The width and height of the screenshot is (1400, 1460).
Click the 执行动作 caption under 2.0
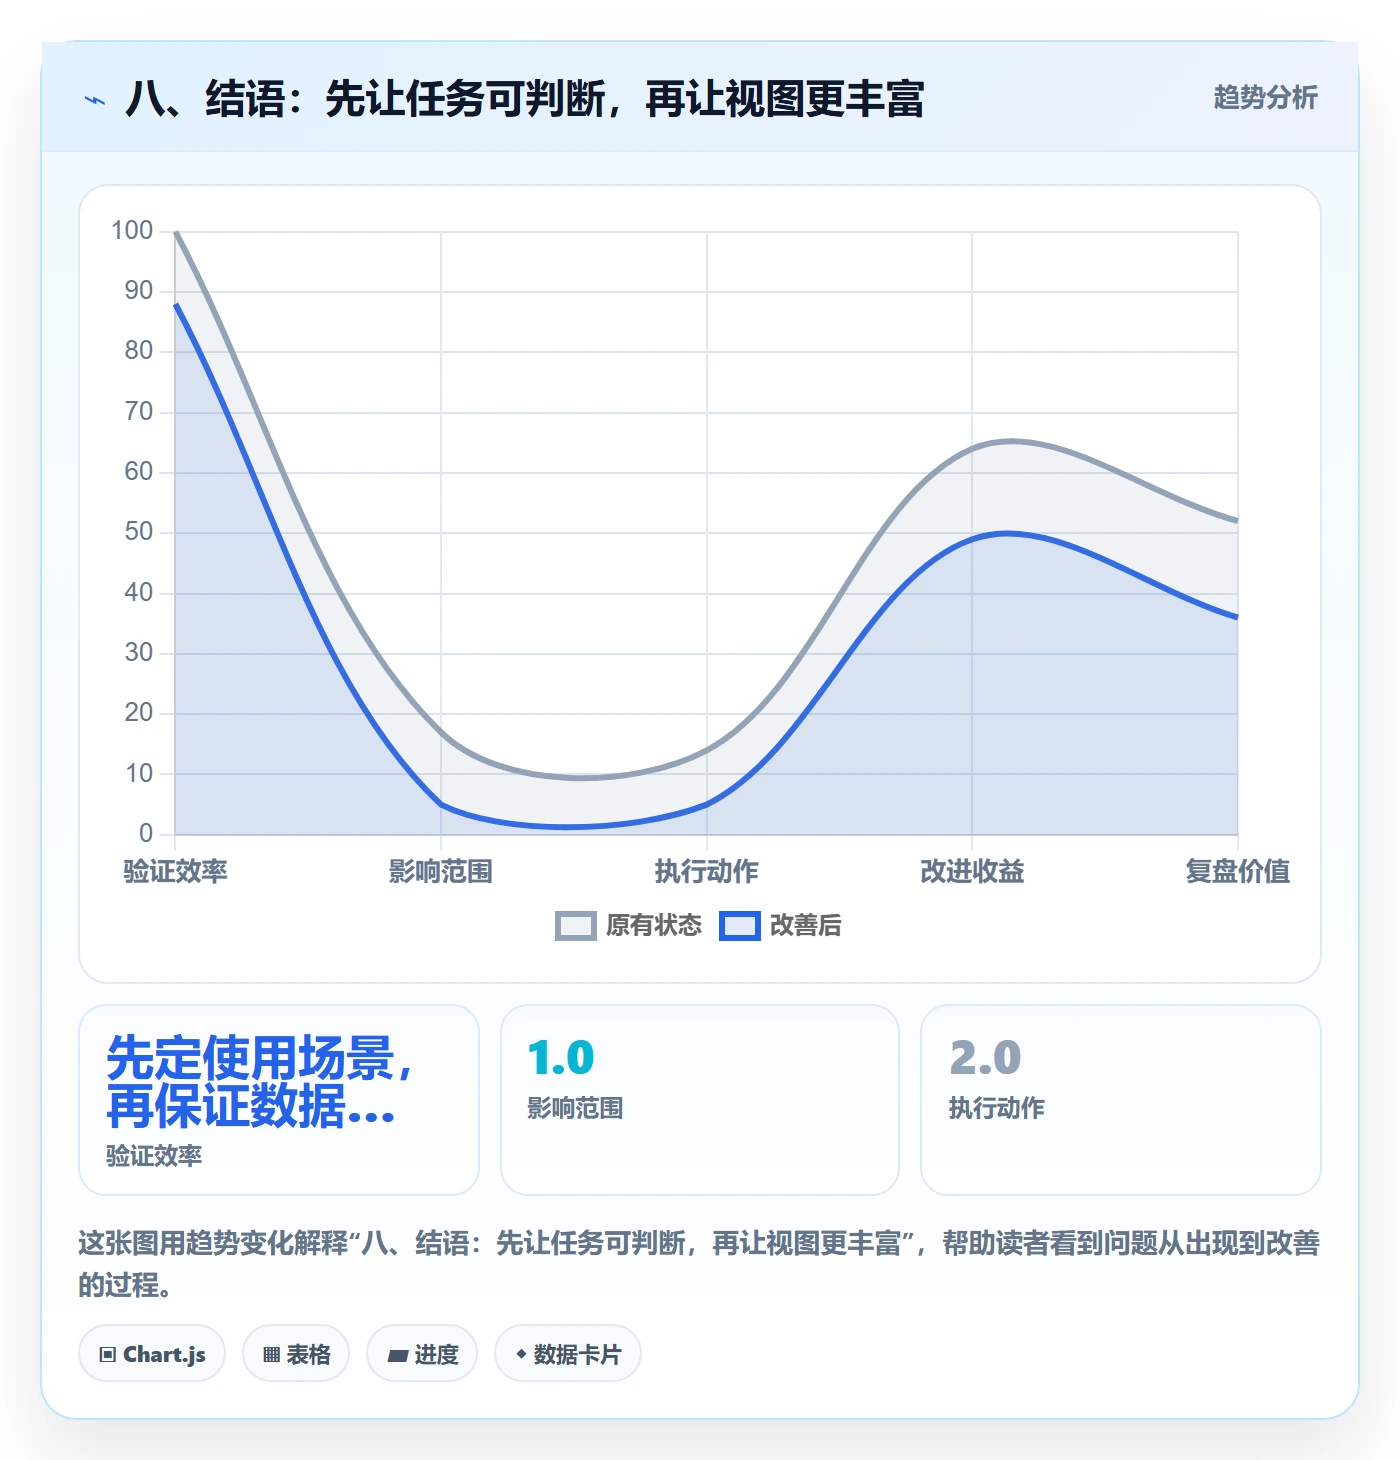coord(997,1108)
